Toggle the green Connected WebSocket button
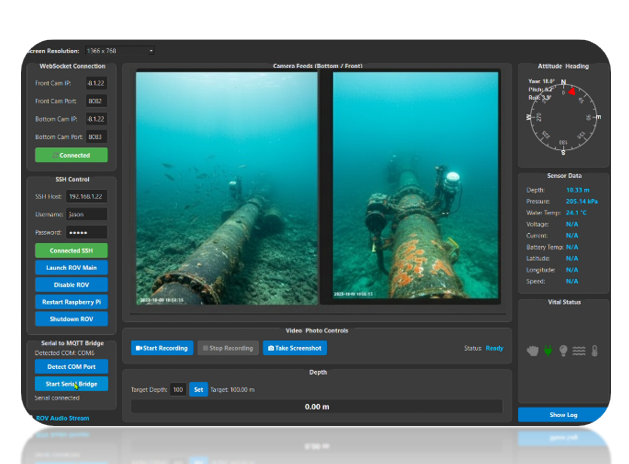Image resolution: width=629 pixels, height=464 pixels. [x=71, y=155]
